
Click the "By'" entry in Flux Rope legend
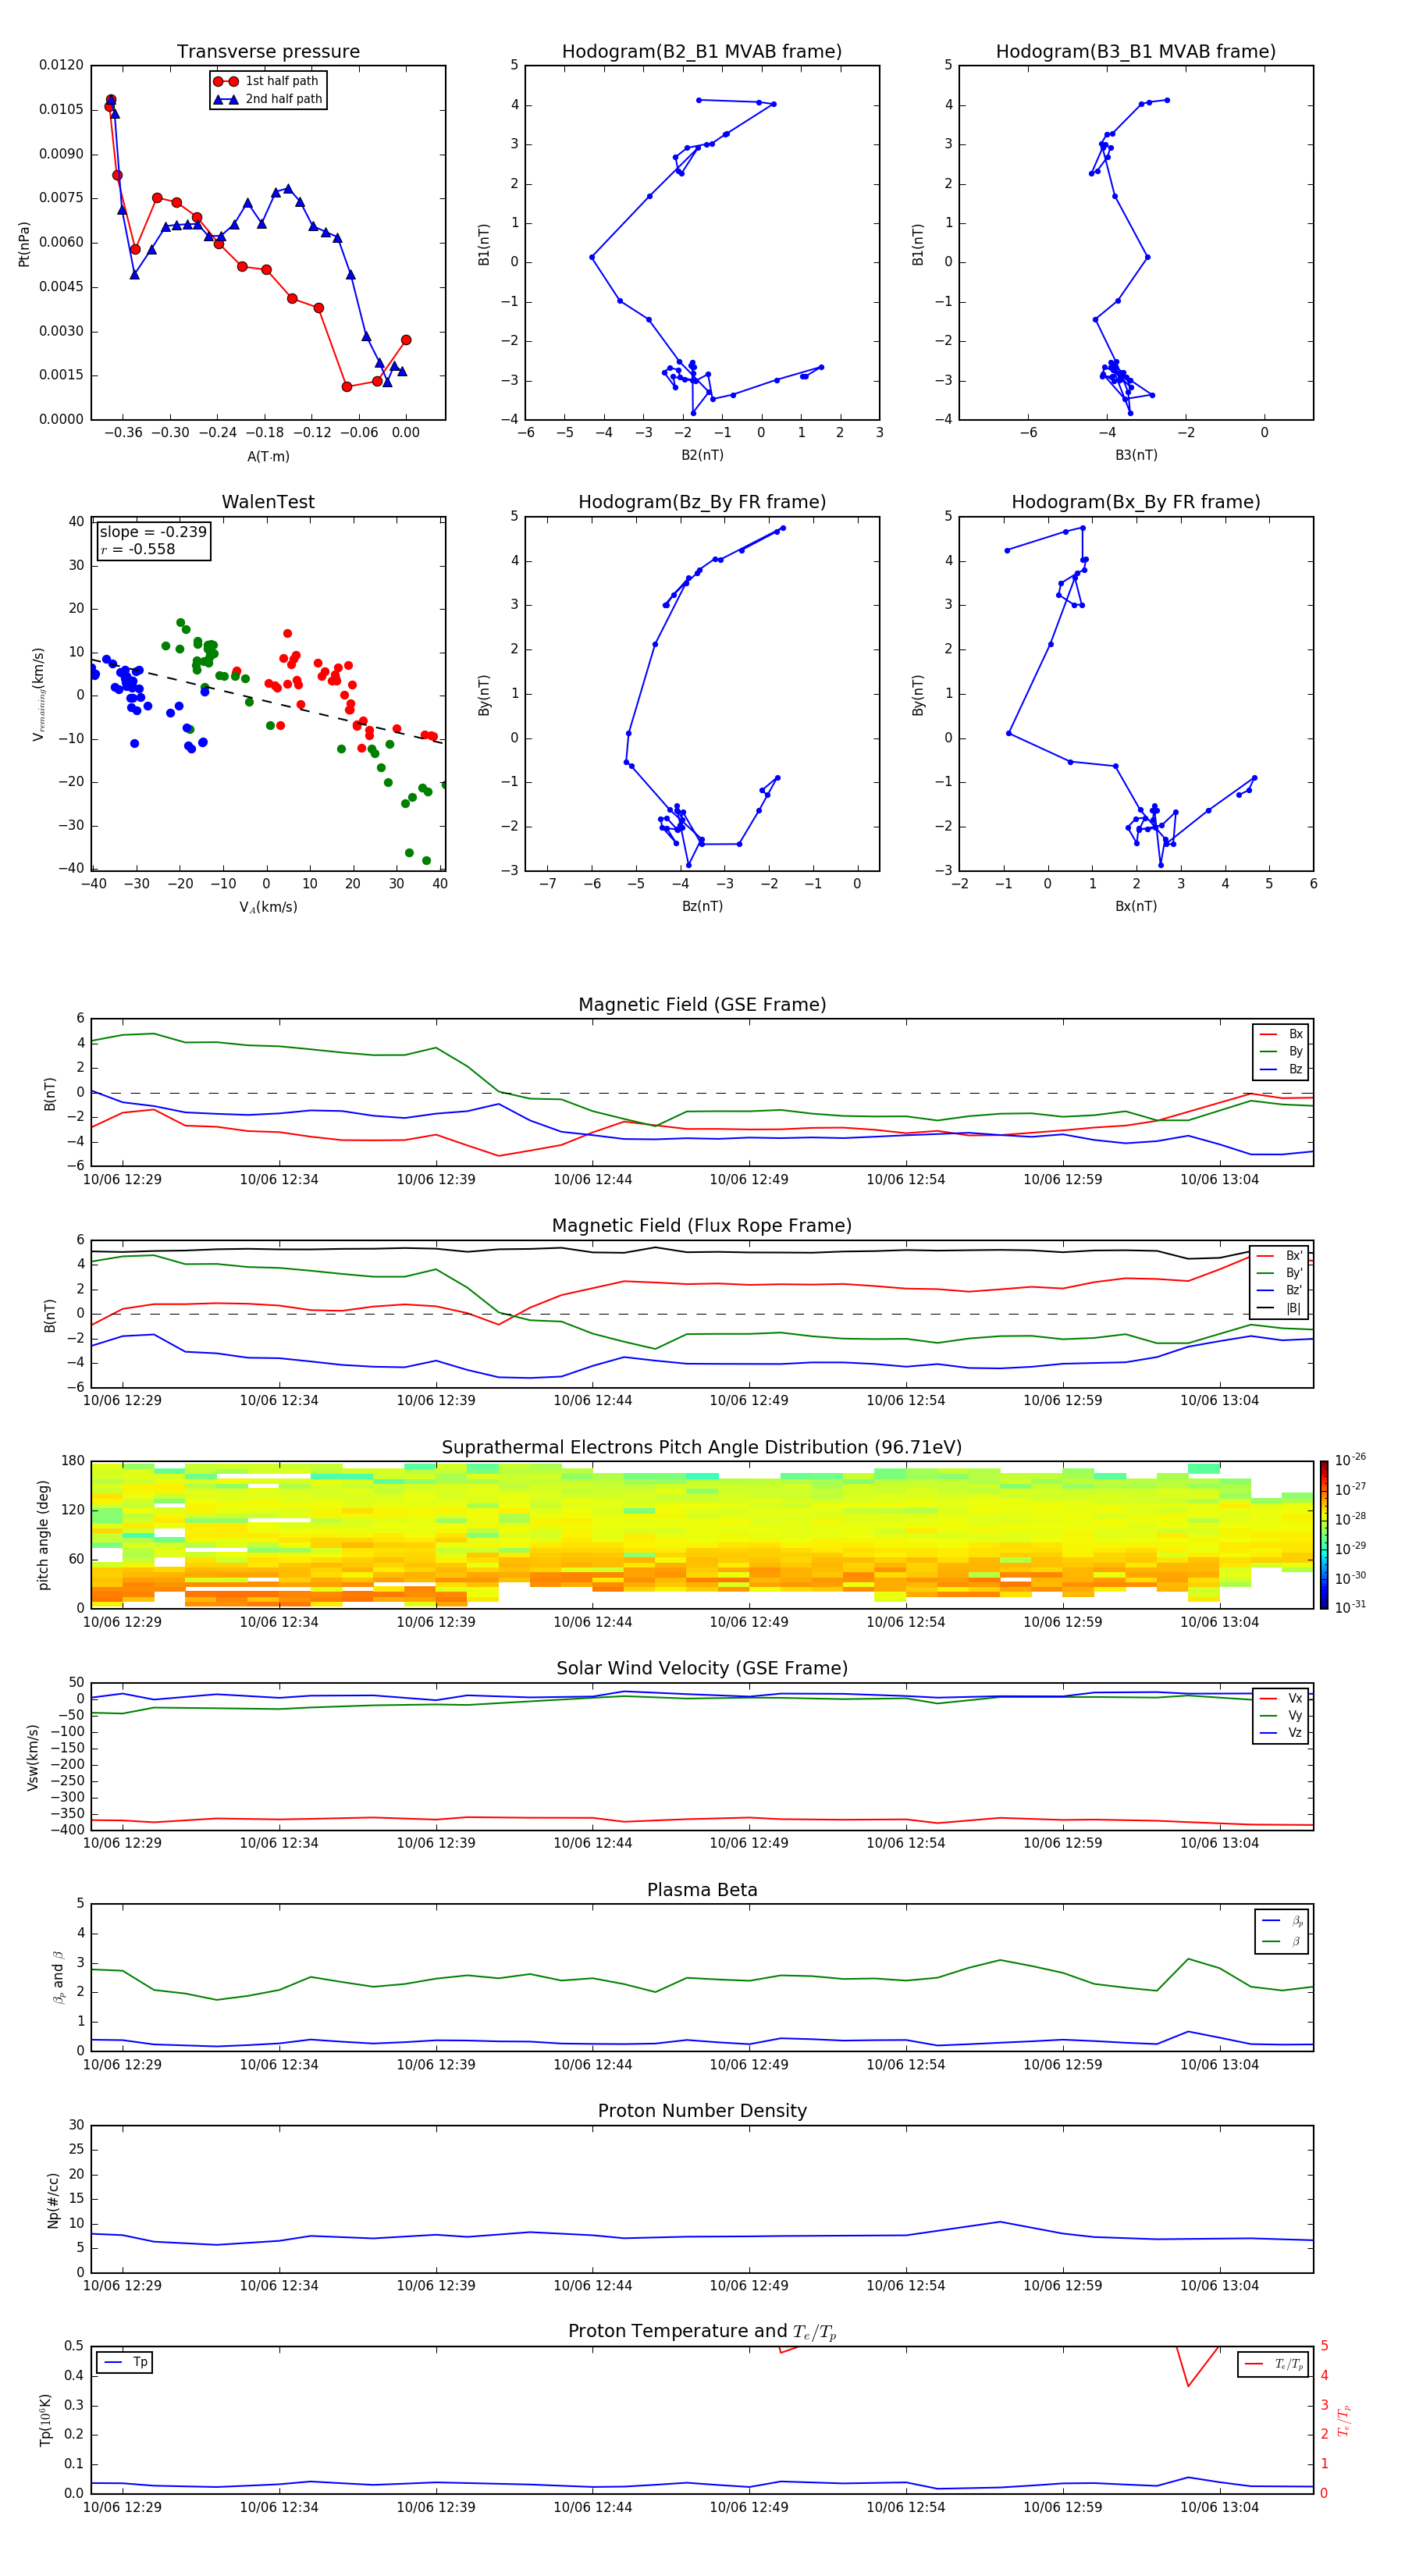(1281, 1273)
